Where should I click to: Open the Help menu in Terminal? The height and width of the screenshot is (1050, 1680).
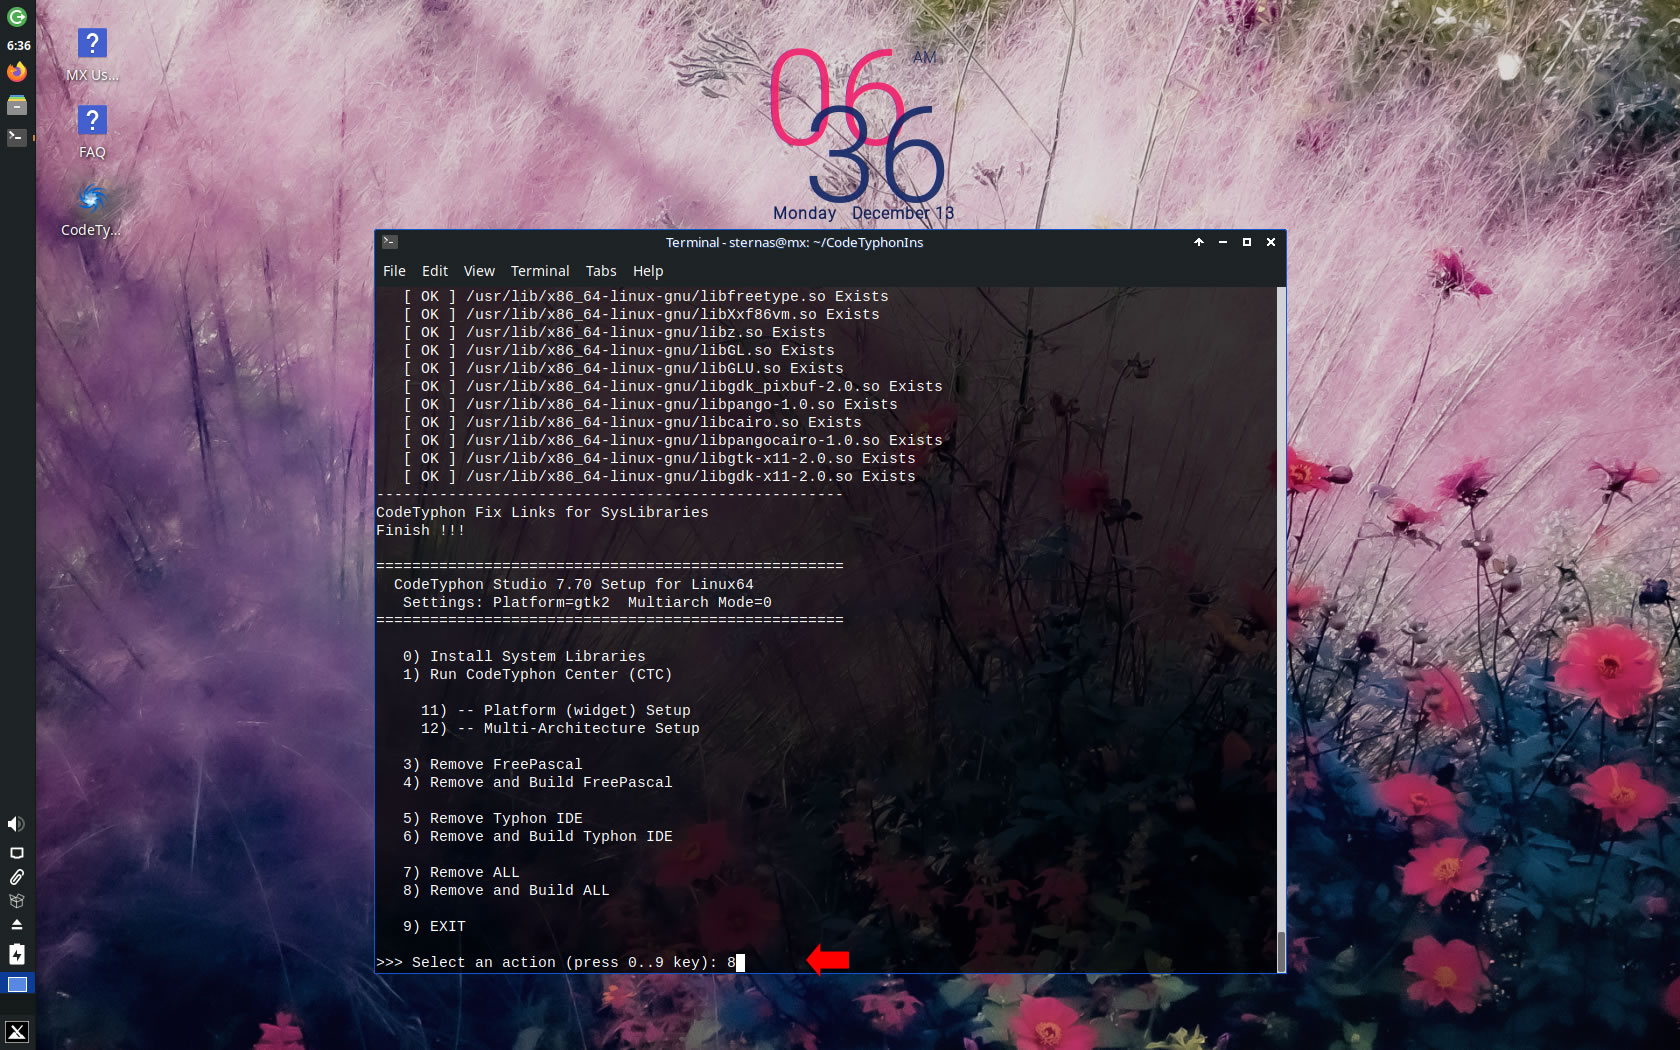[x=648, y=271]
